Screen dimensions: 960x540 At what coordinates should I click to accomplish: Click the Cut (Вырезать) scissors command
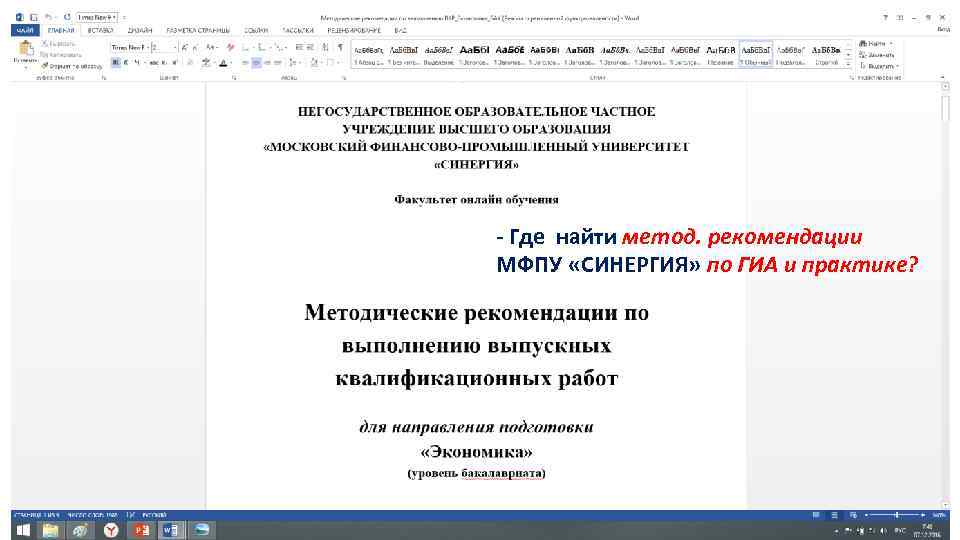pos(58,44)
